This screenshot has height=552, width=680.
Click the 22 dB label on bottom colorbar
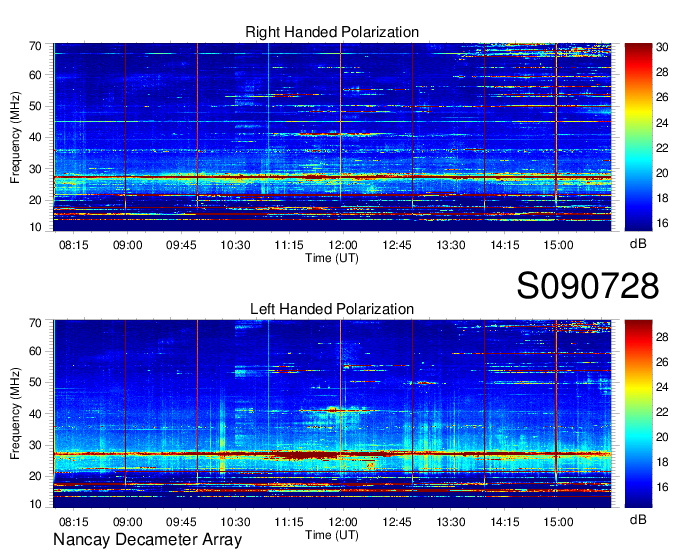point(662,412)
